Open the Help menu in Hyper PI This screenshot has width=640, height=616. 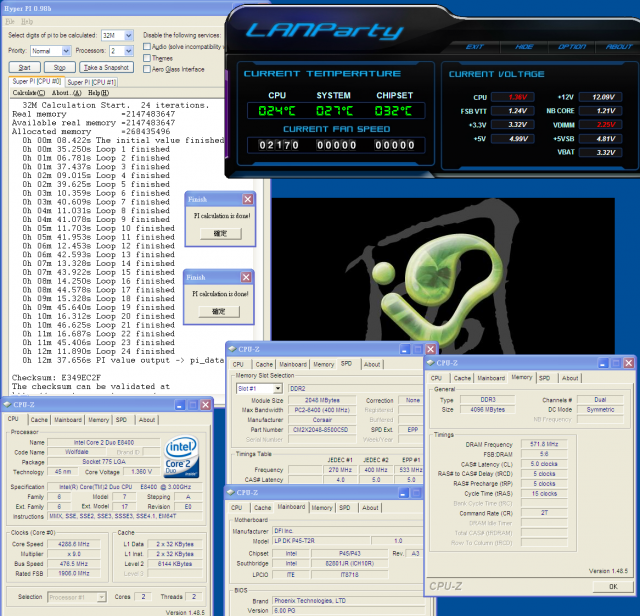click(27, 21)
